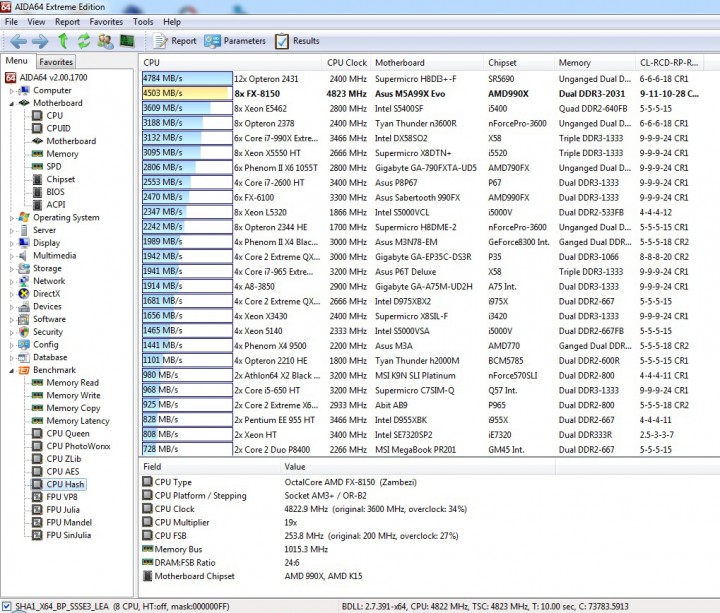This screenshot has height=613, width=720.
Task: Select the DirectX tree item
Action: point(39,294)
